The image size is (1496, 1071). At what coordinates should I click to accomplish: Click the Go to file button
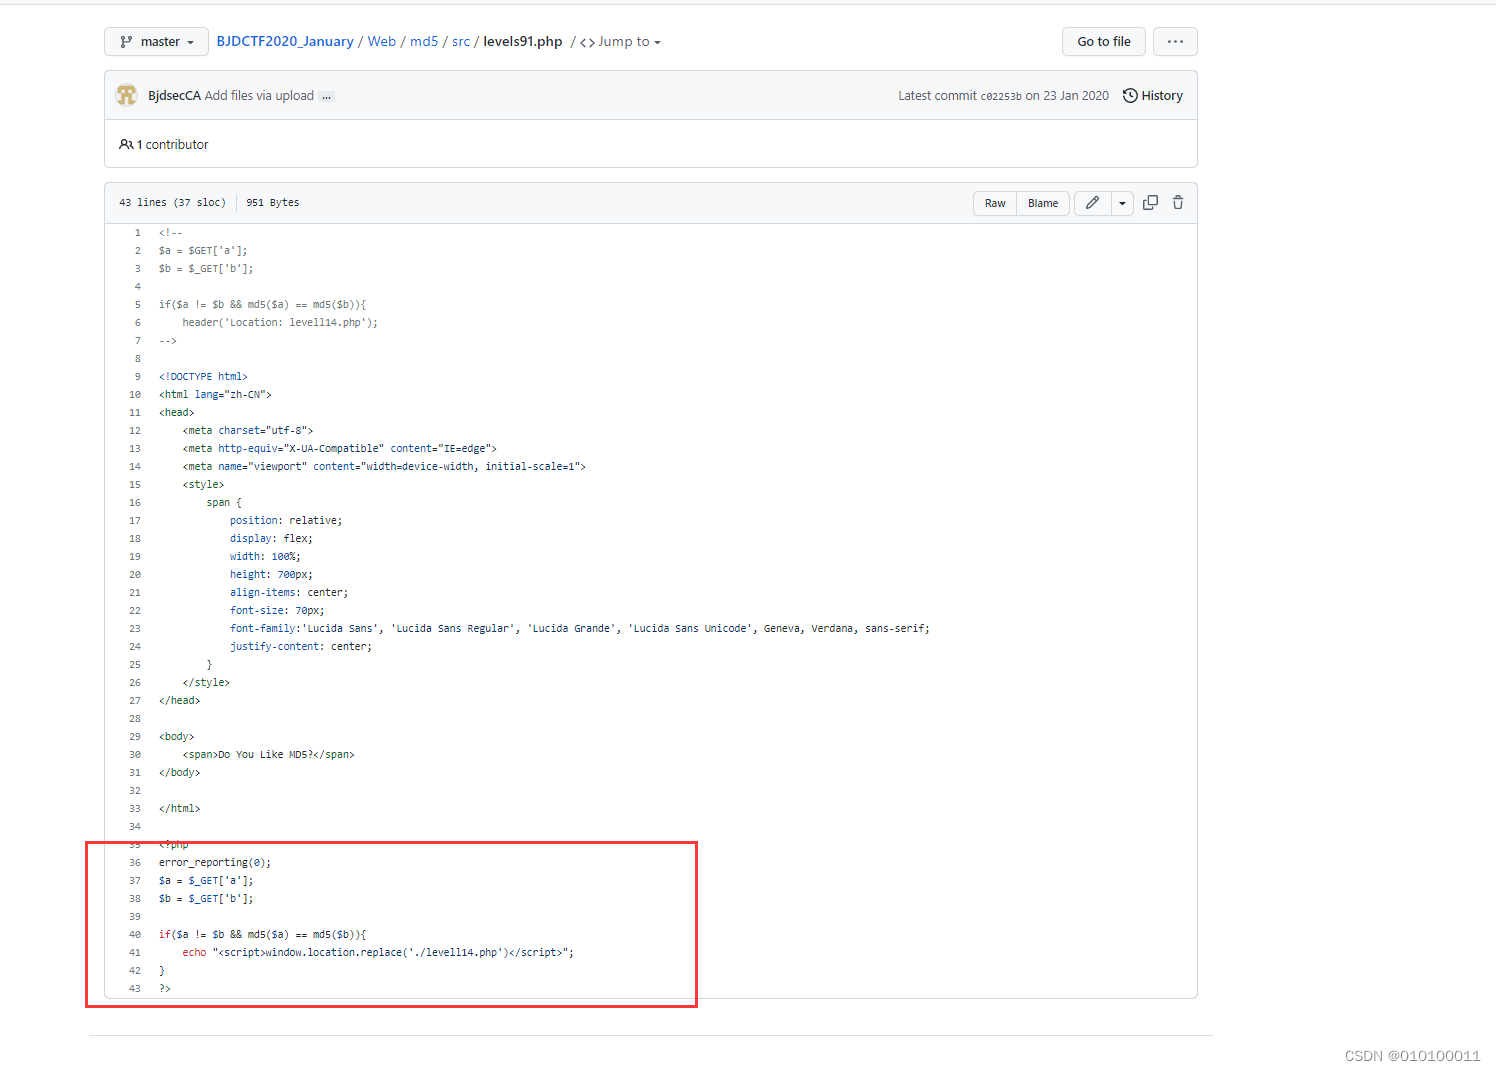(x=1104, y=42)
